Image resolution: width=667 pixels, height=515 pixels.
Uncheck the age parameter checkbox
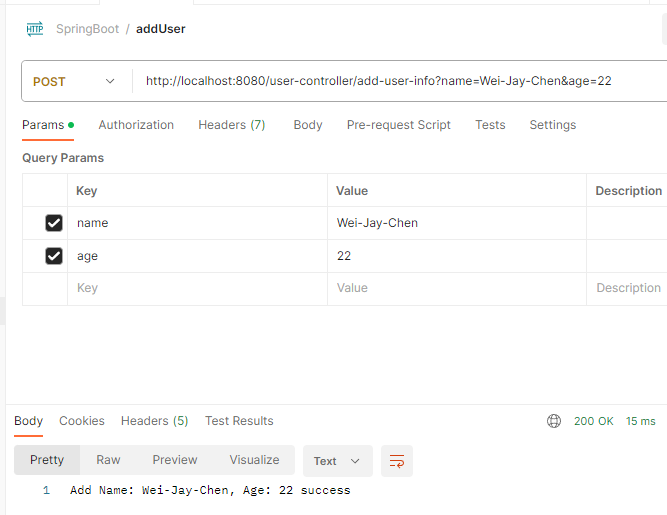click(x=54, y=256)
